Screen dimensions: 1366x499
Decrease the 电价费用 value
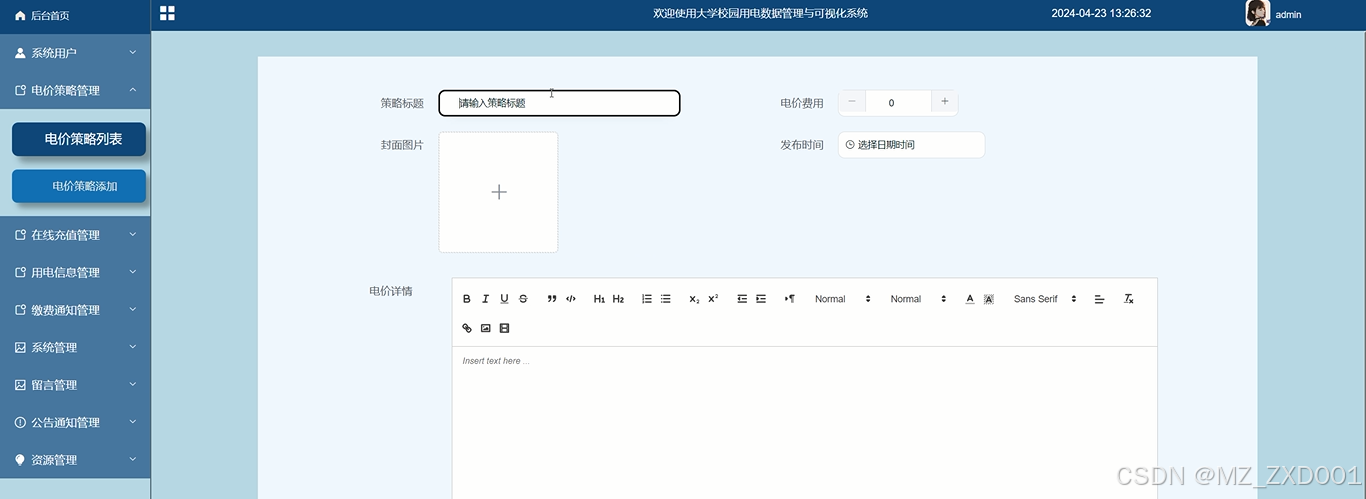point(852,102)
